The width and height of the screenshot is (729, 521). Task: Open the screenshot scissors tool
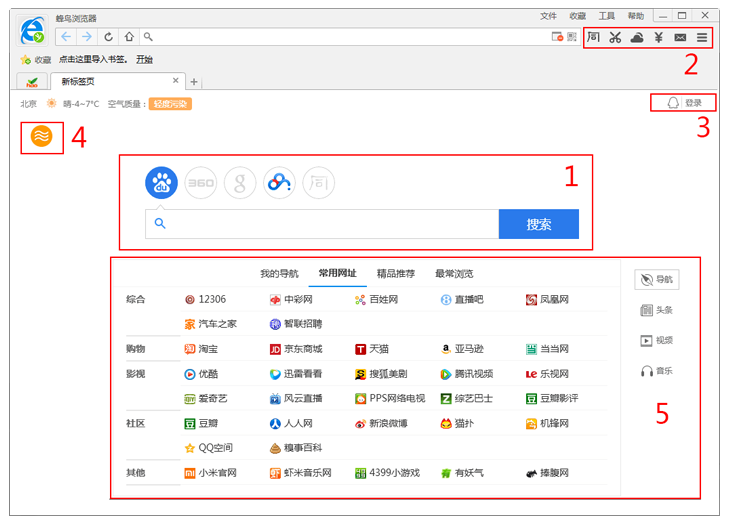[x=615, y=37]
